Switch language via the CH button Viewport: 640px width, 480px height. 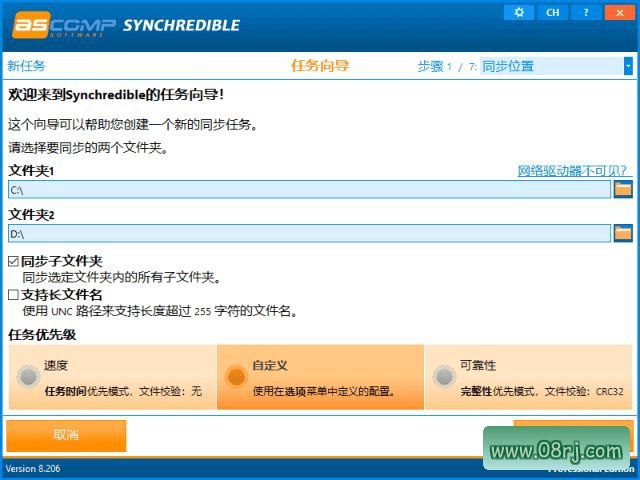click(x=553, y=13)
